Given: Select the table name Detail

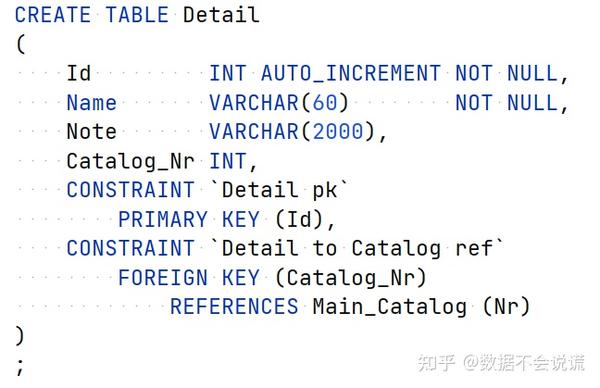Looking at the screenshot, I should [x=221, y=15].
